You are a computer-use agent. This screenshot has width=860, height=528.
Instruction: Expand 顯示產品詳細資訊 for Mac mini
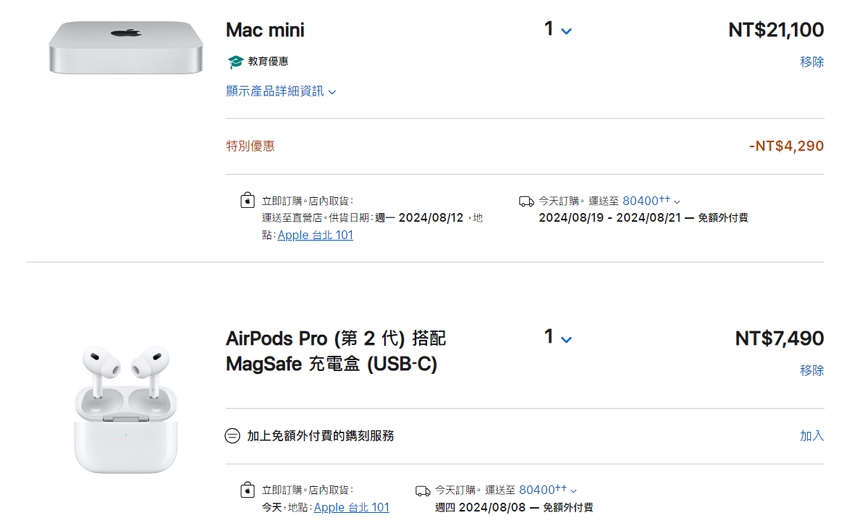point(281,91)
